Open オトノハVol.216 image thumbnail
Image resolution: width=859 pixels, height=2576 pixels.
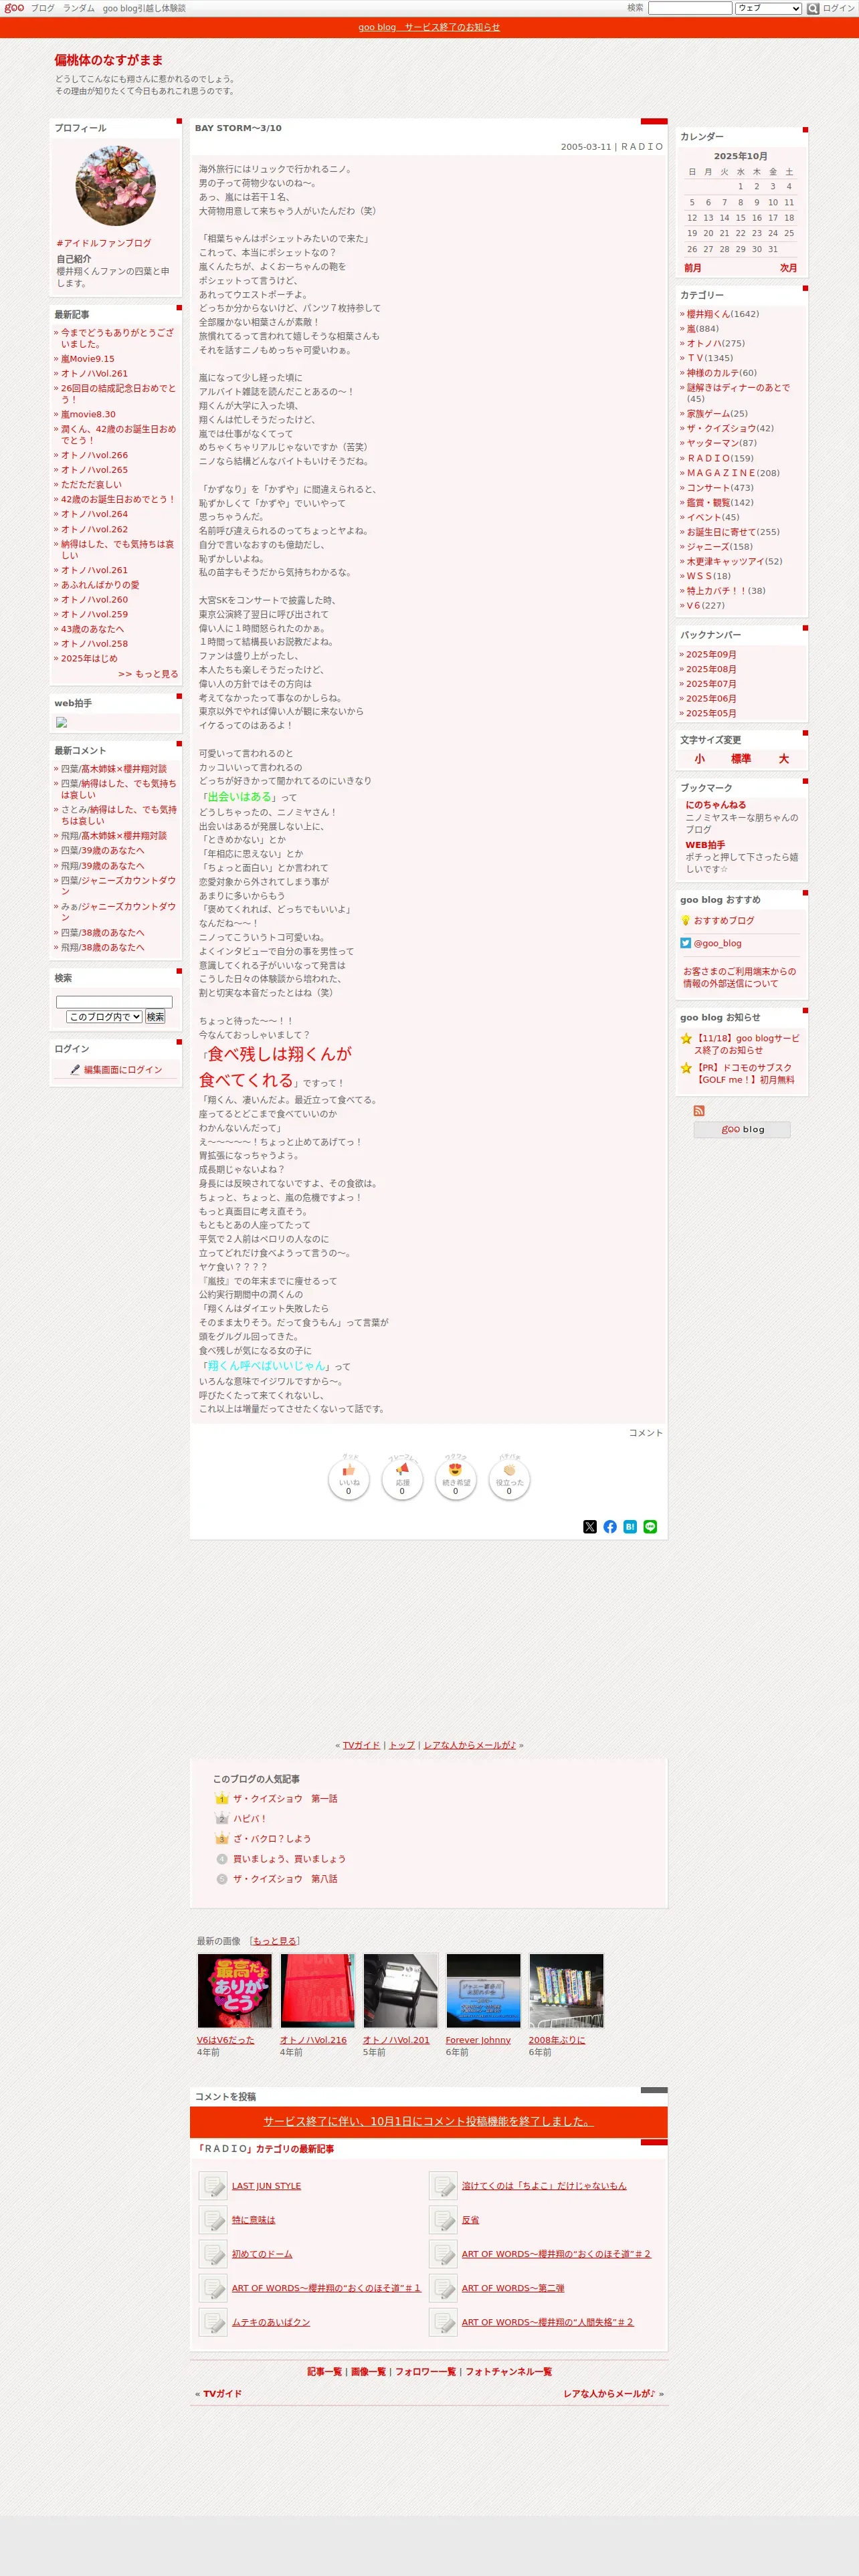318,1991
